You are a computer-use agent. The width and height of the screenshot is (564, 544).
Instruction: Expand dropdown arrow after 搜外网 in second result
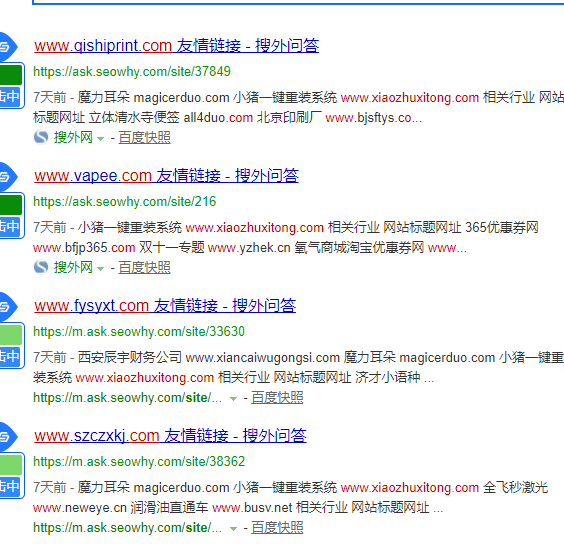(101, 269)
